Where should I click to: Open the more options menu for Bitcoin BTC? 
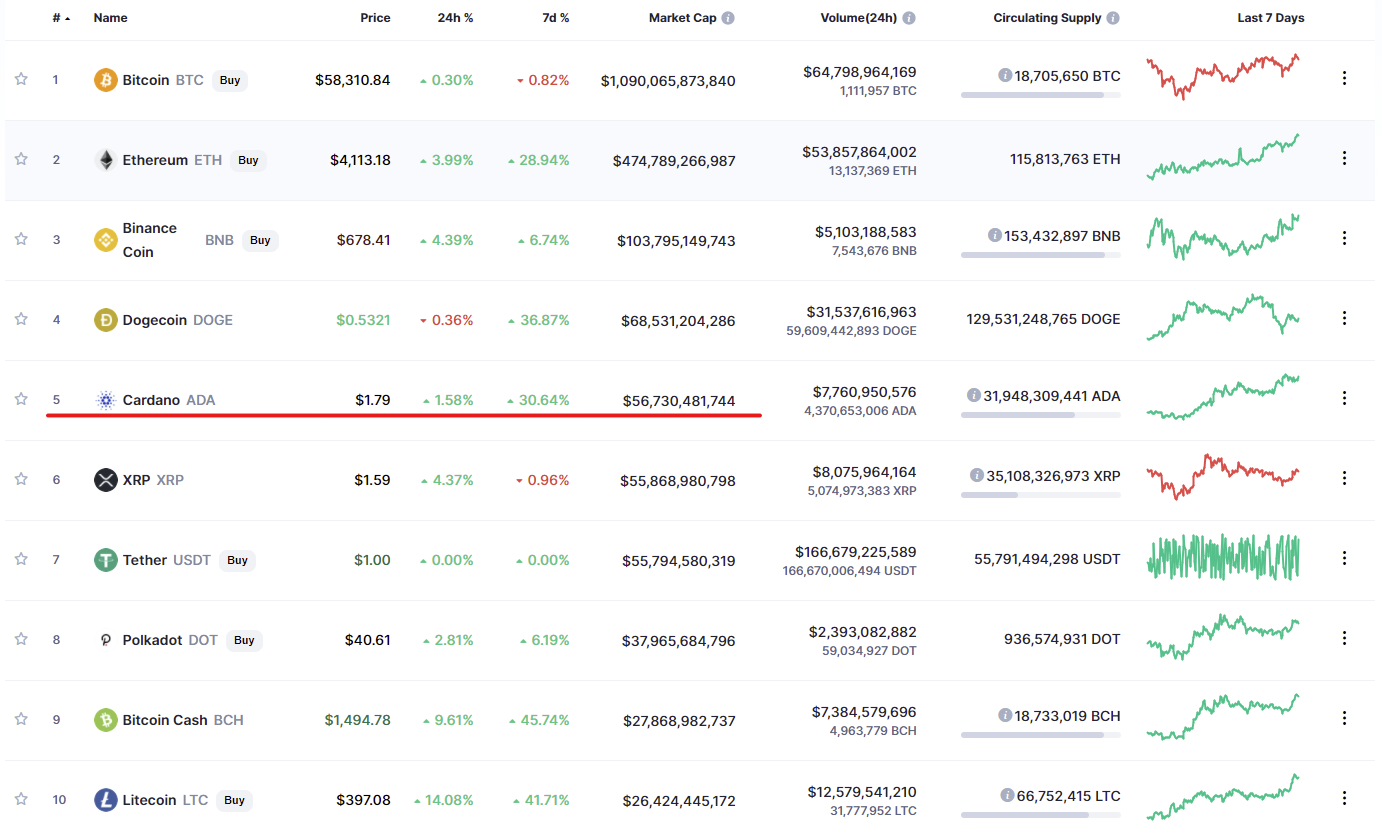click(1345, 78)
